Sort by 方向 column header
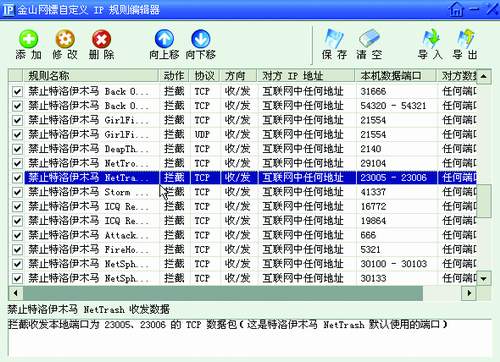 238,76
